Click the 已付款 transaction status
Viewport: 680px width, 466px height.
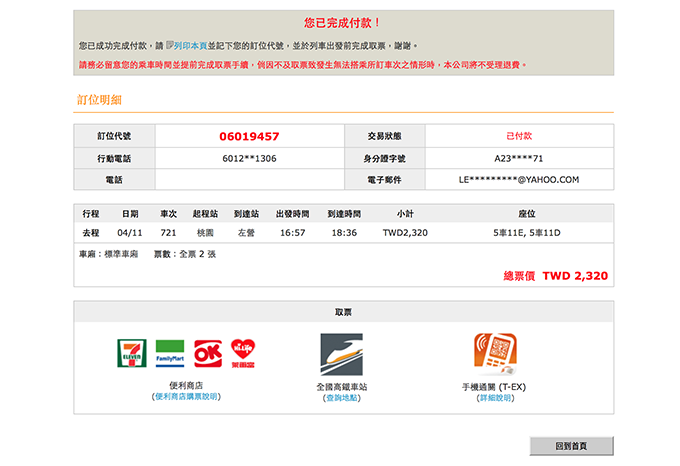pyautogui.click(x=519, y=136)
